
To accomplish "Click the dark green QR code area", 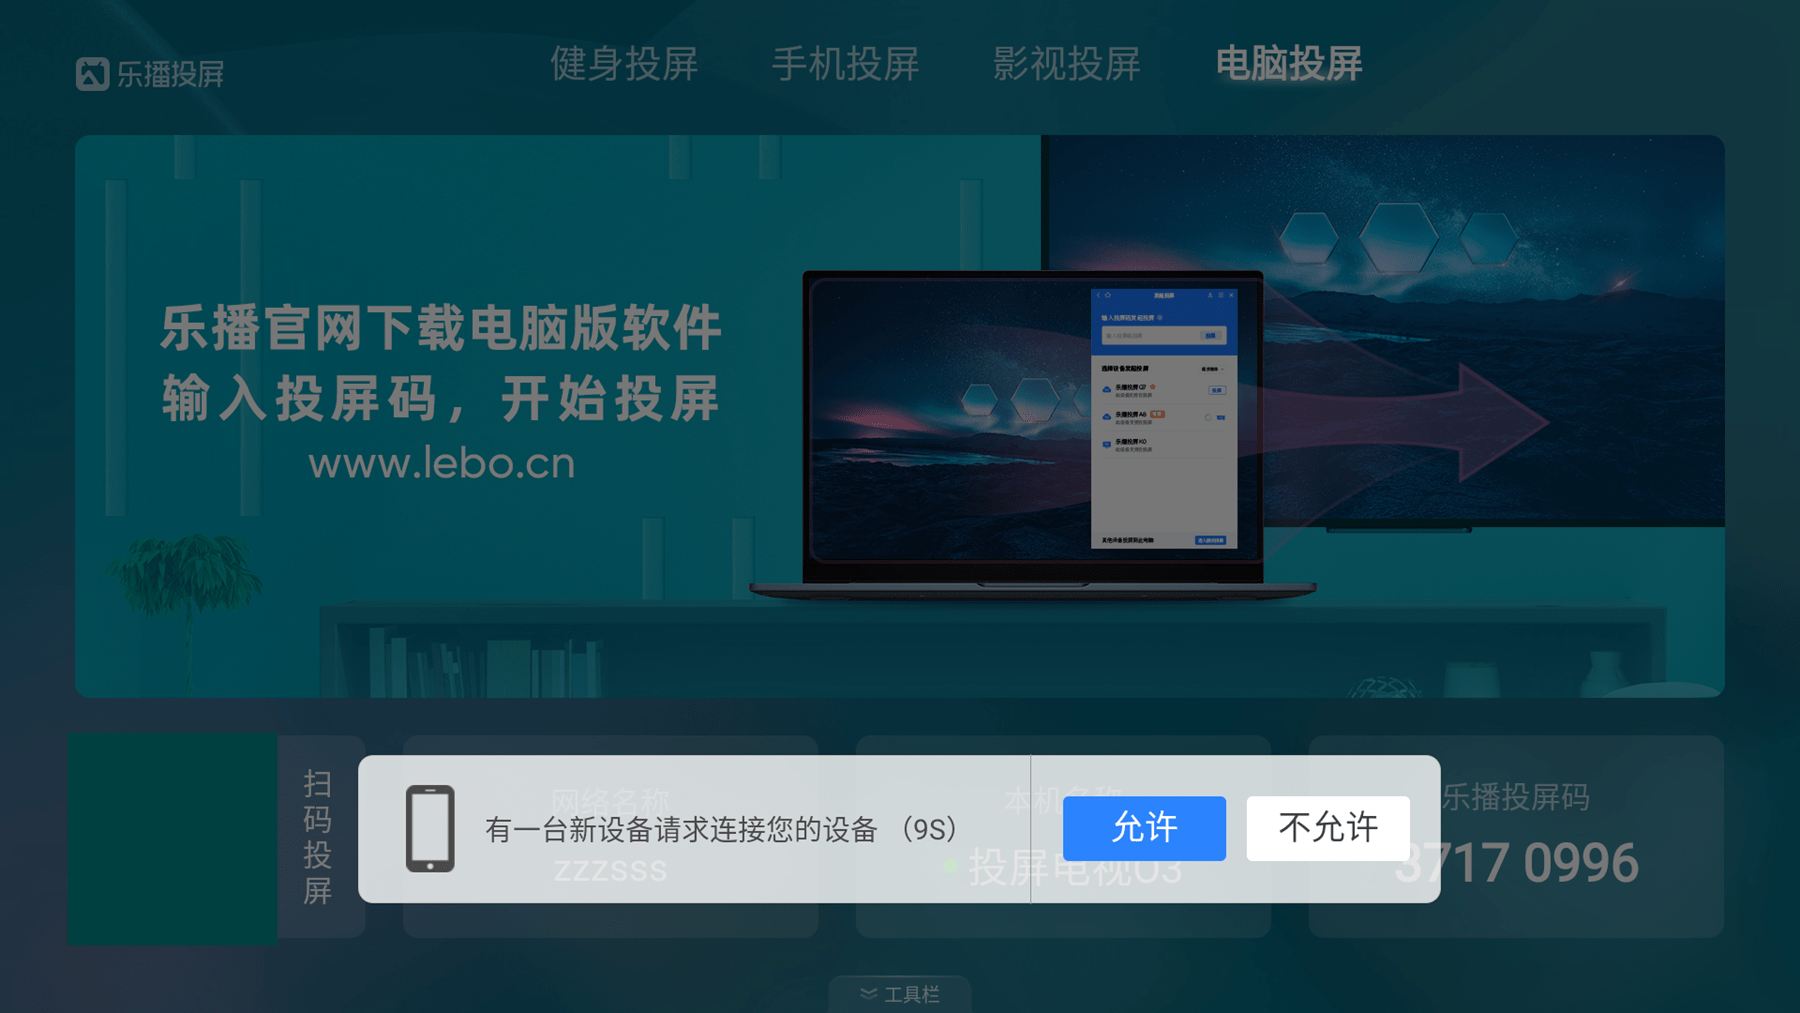I will tap(172, 839).
